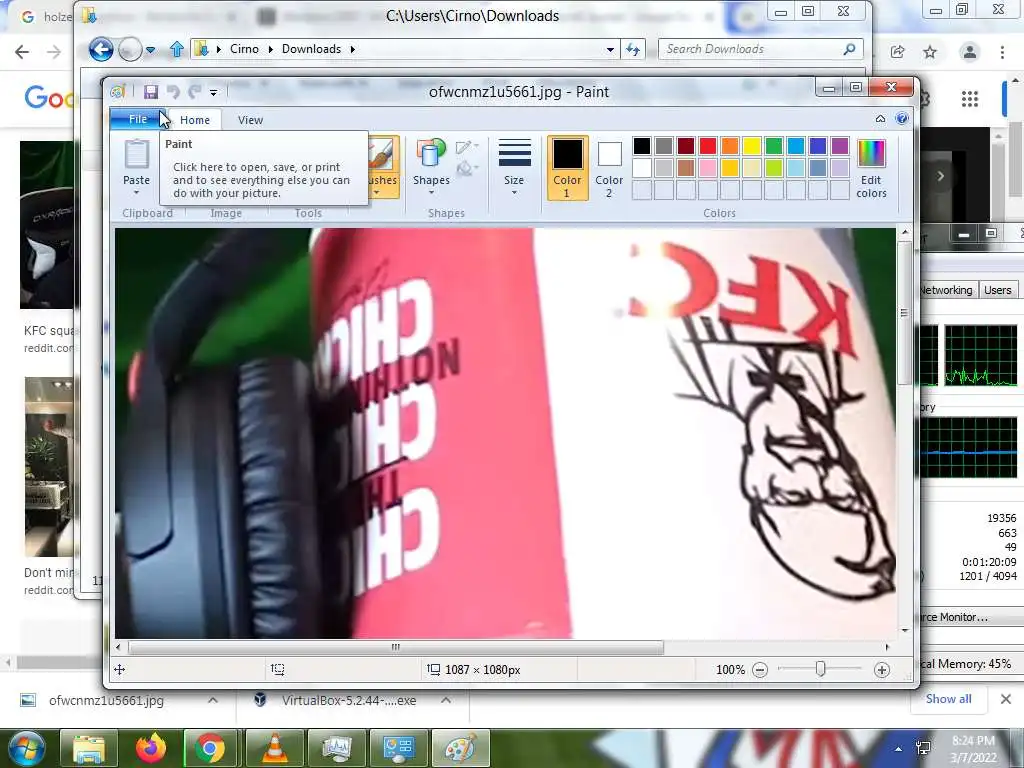This screenshot has width=1024, height=768.
Task: Click Chrome browser back arrow
Action: click(22, 52)
